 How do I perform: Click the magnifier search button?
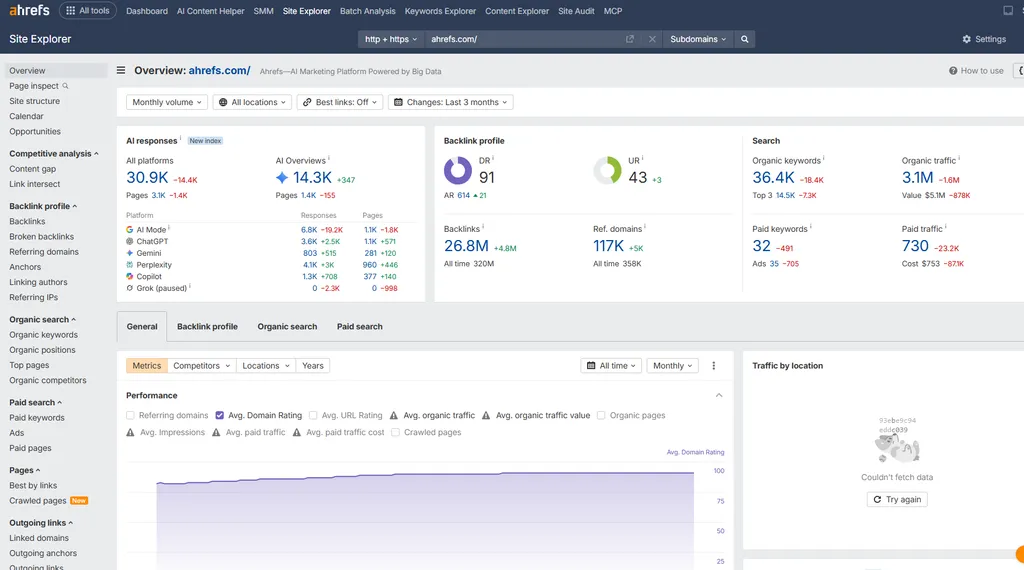pyautogui.click(x=744, y=39)
